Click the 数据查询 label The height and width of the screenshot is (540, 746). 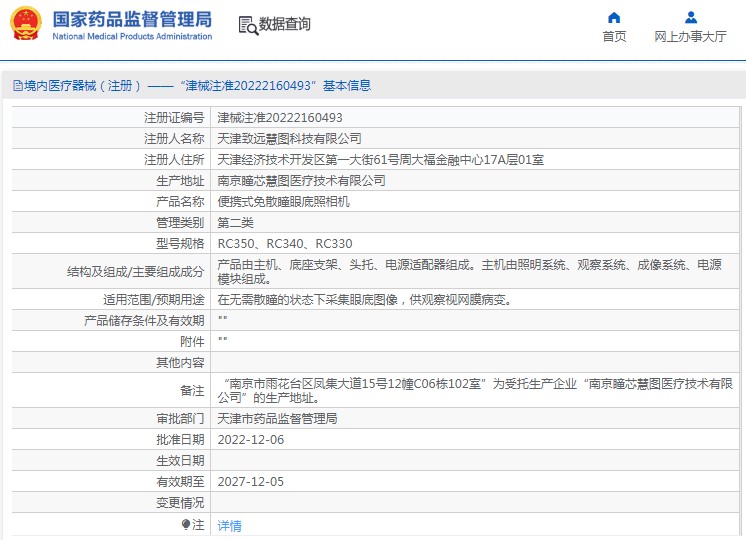coord(285,24)
